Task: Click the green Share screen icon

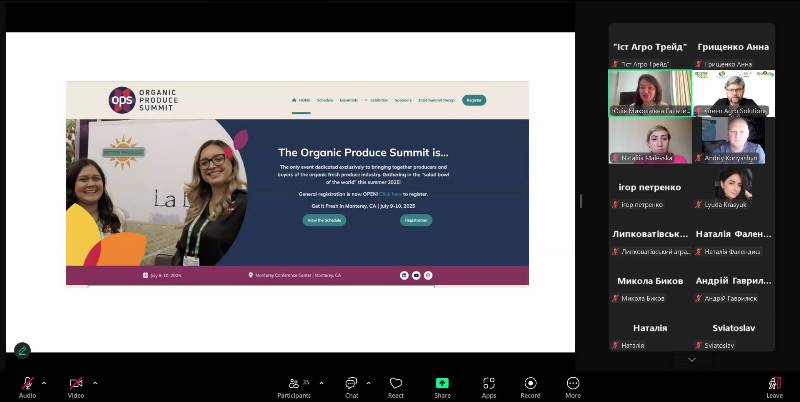Action: (x=442, y=383)
